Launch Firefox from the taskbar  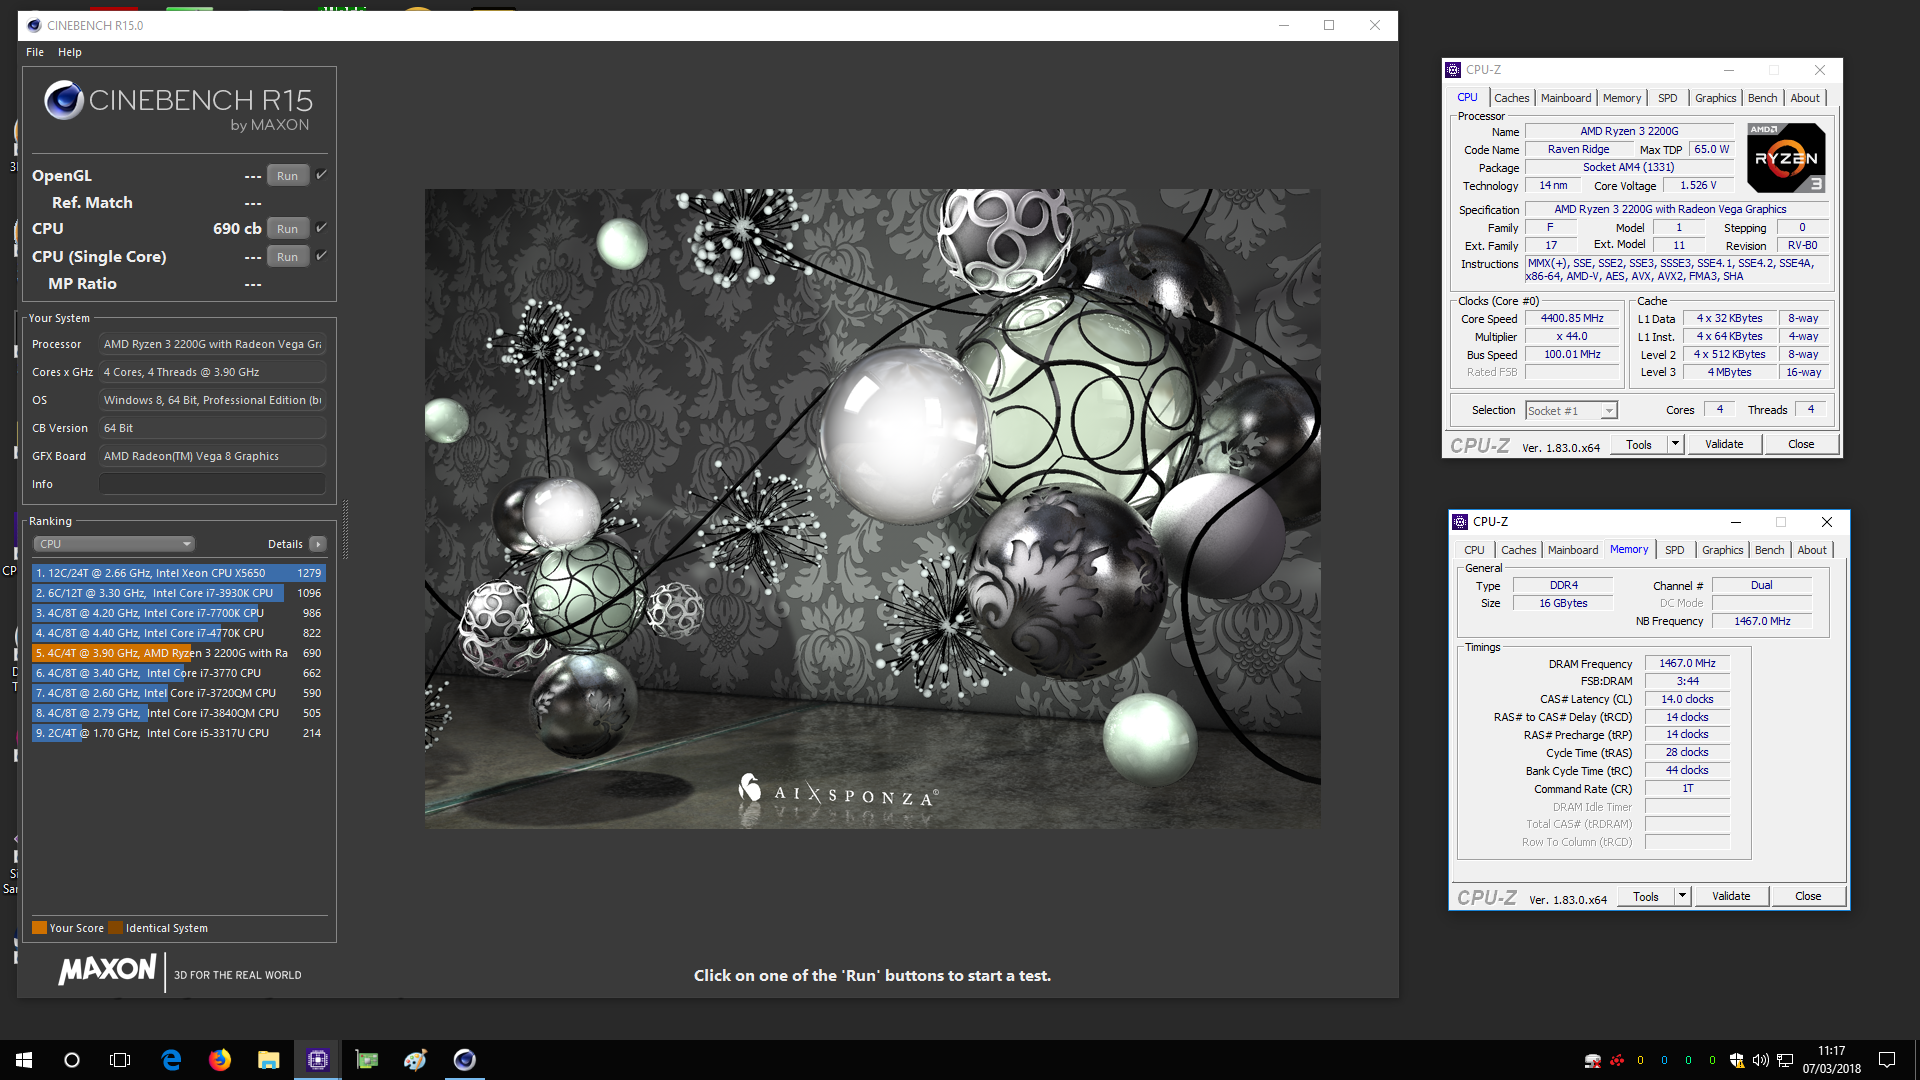(220, 1060)
